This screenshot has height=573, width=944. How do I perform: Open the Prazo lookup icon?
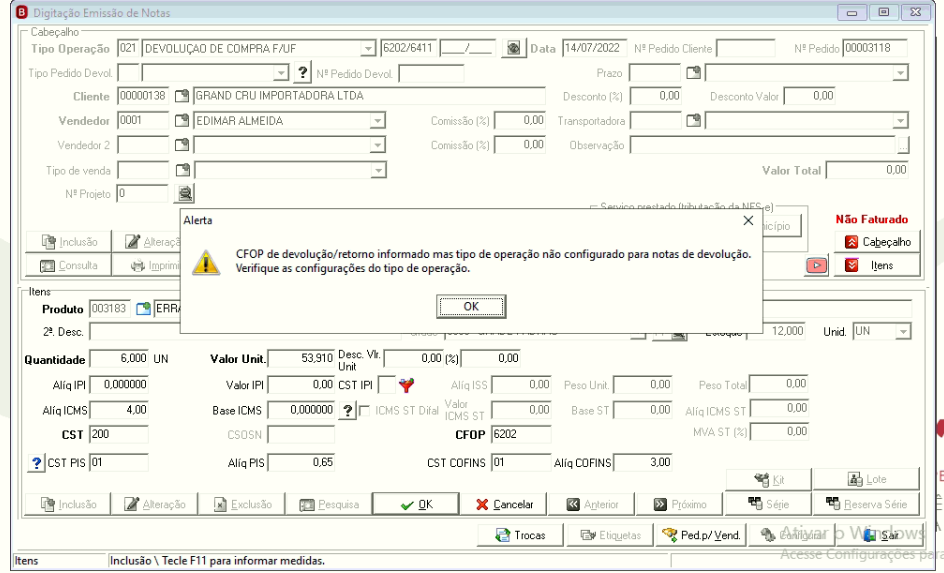click(694, 73)
